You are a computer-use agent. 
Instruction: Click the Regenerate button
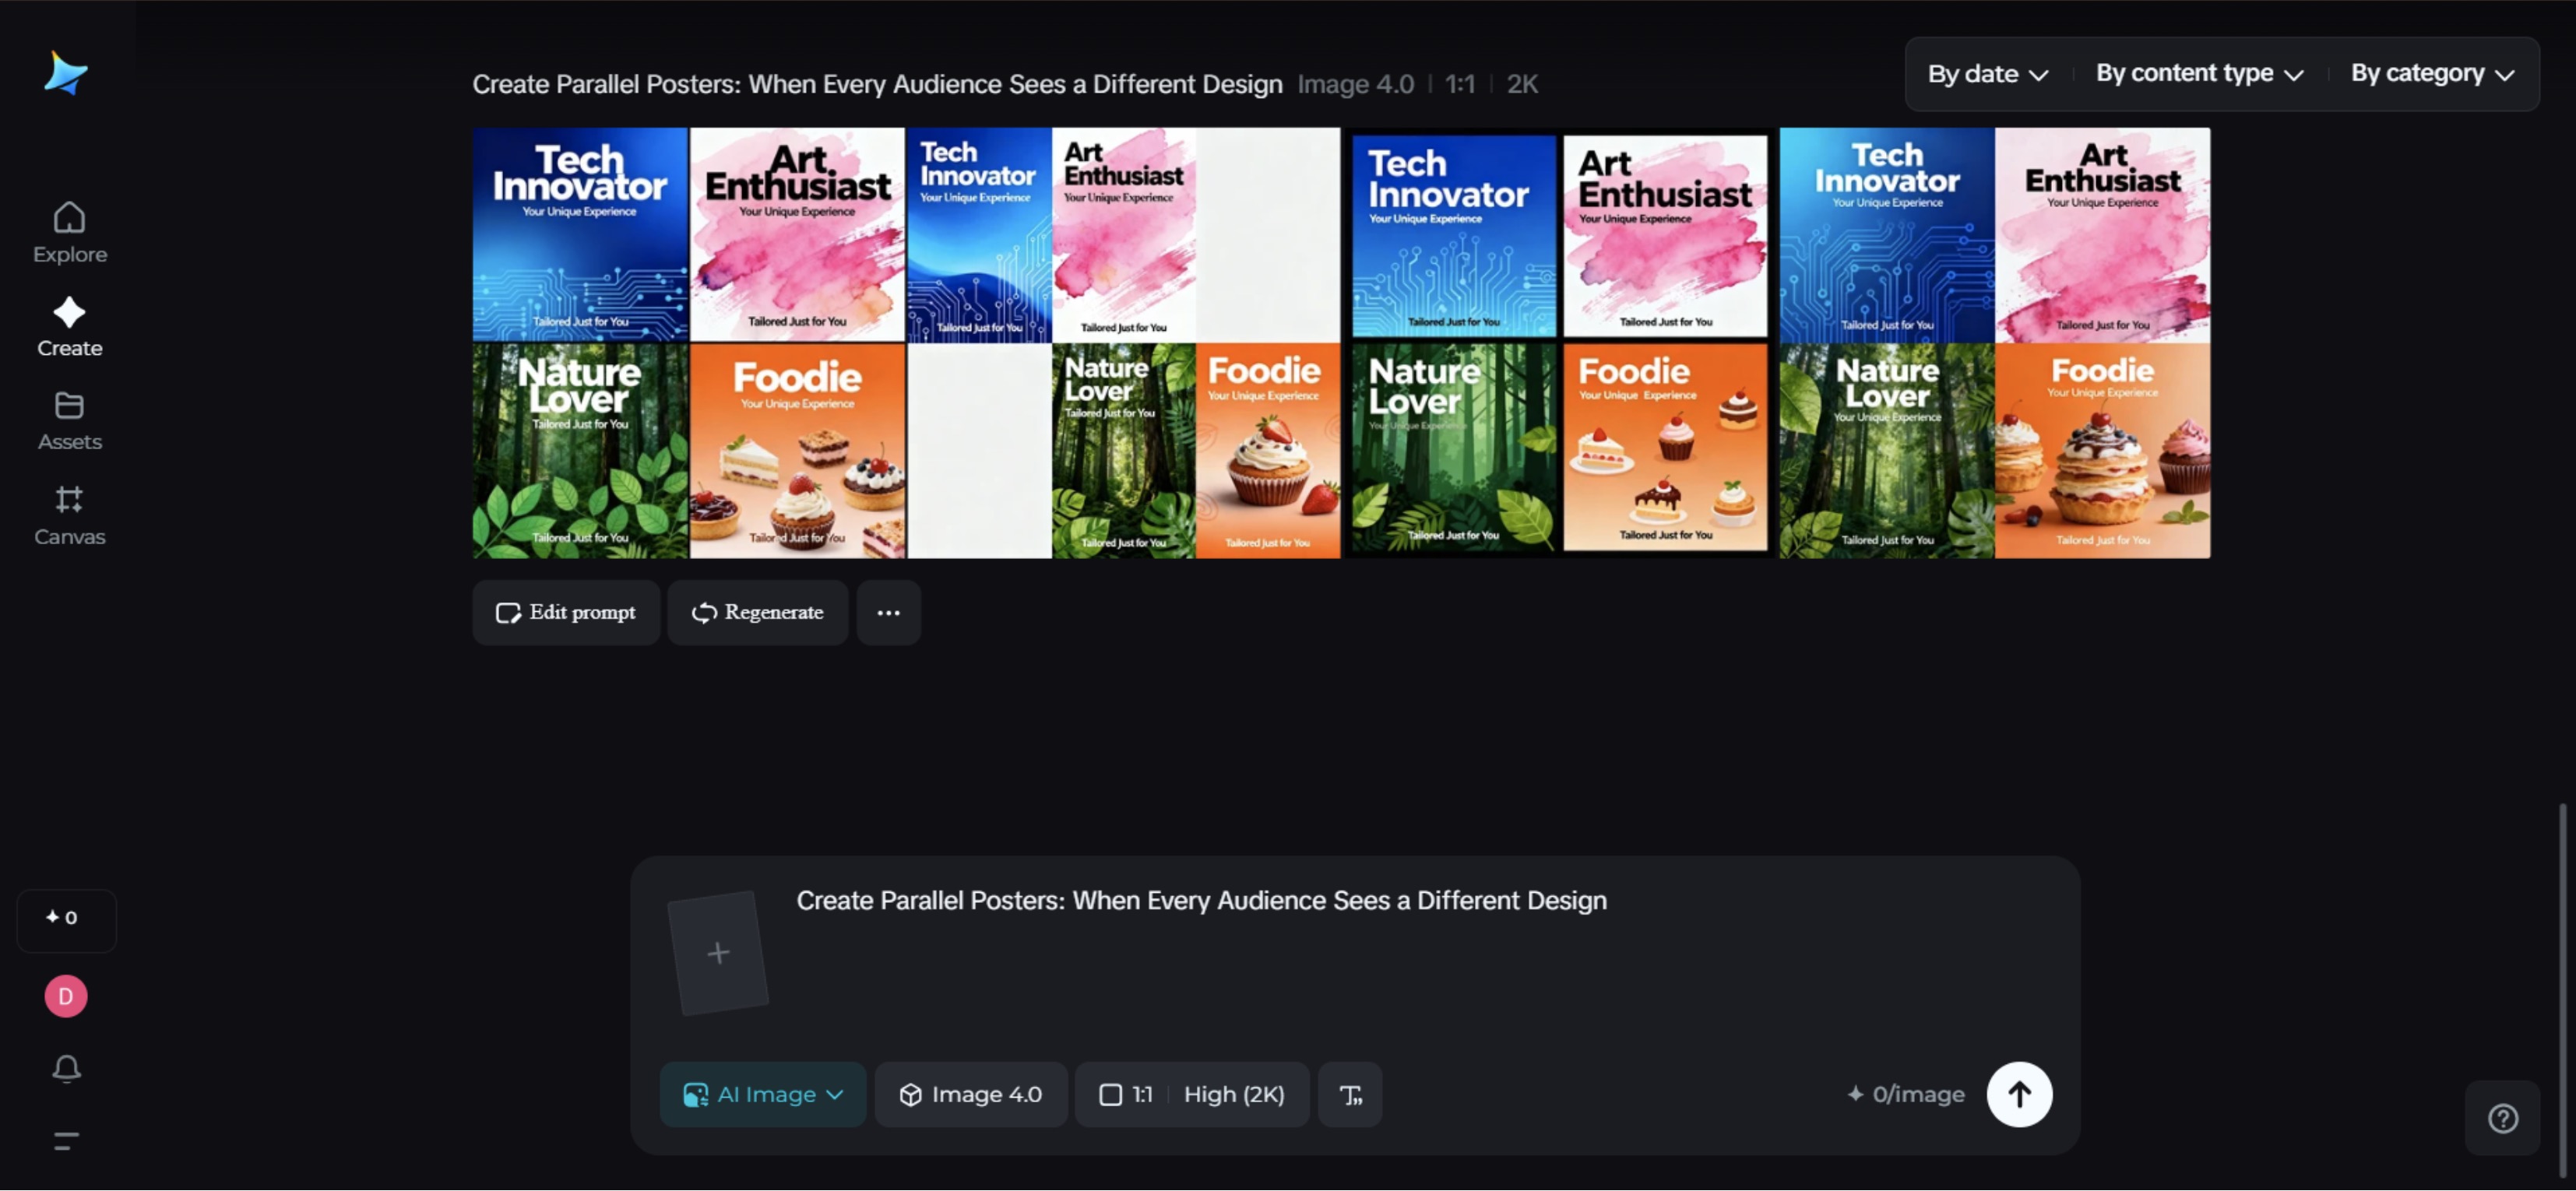coord(757,613)
